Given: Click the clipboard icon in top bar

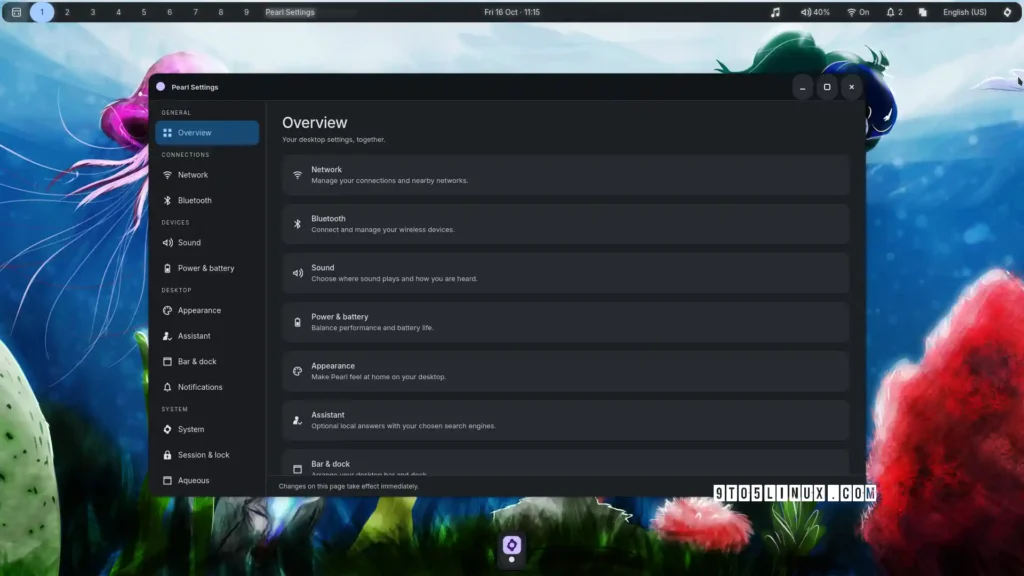Looking at the screenshot, I should coord(923,12).
